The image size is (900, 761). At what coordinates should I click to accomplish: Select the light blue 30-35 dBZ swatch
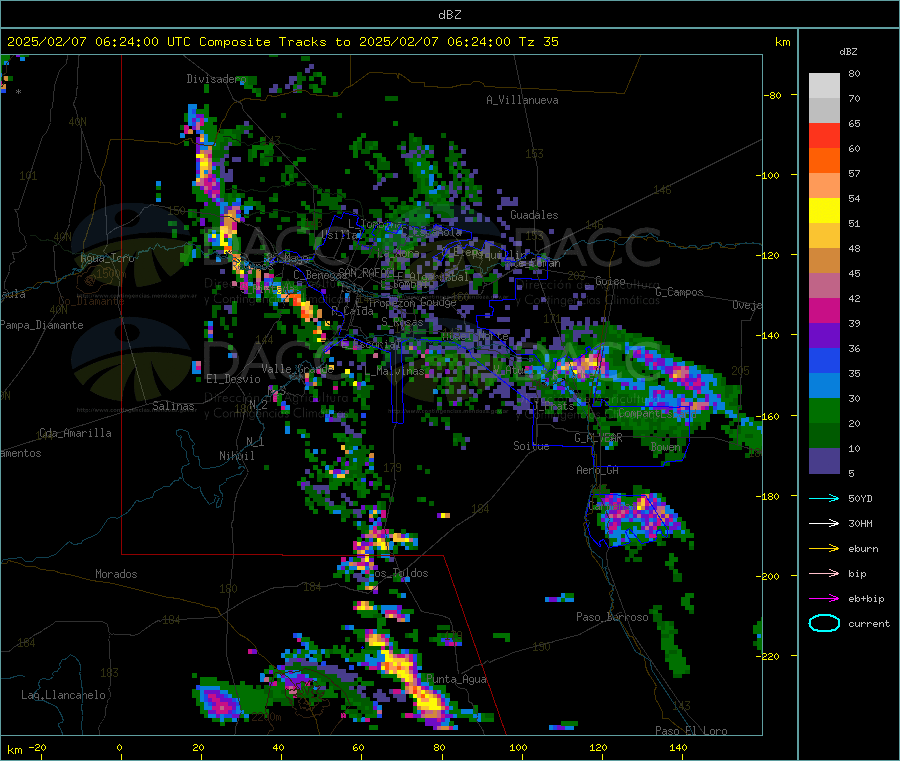pyautogui.click(x=824, y=386)
